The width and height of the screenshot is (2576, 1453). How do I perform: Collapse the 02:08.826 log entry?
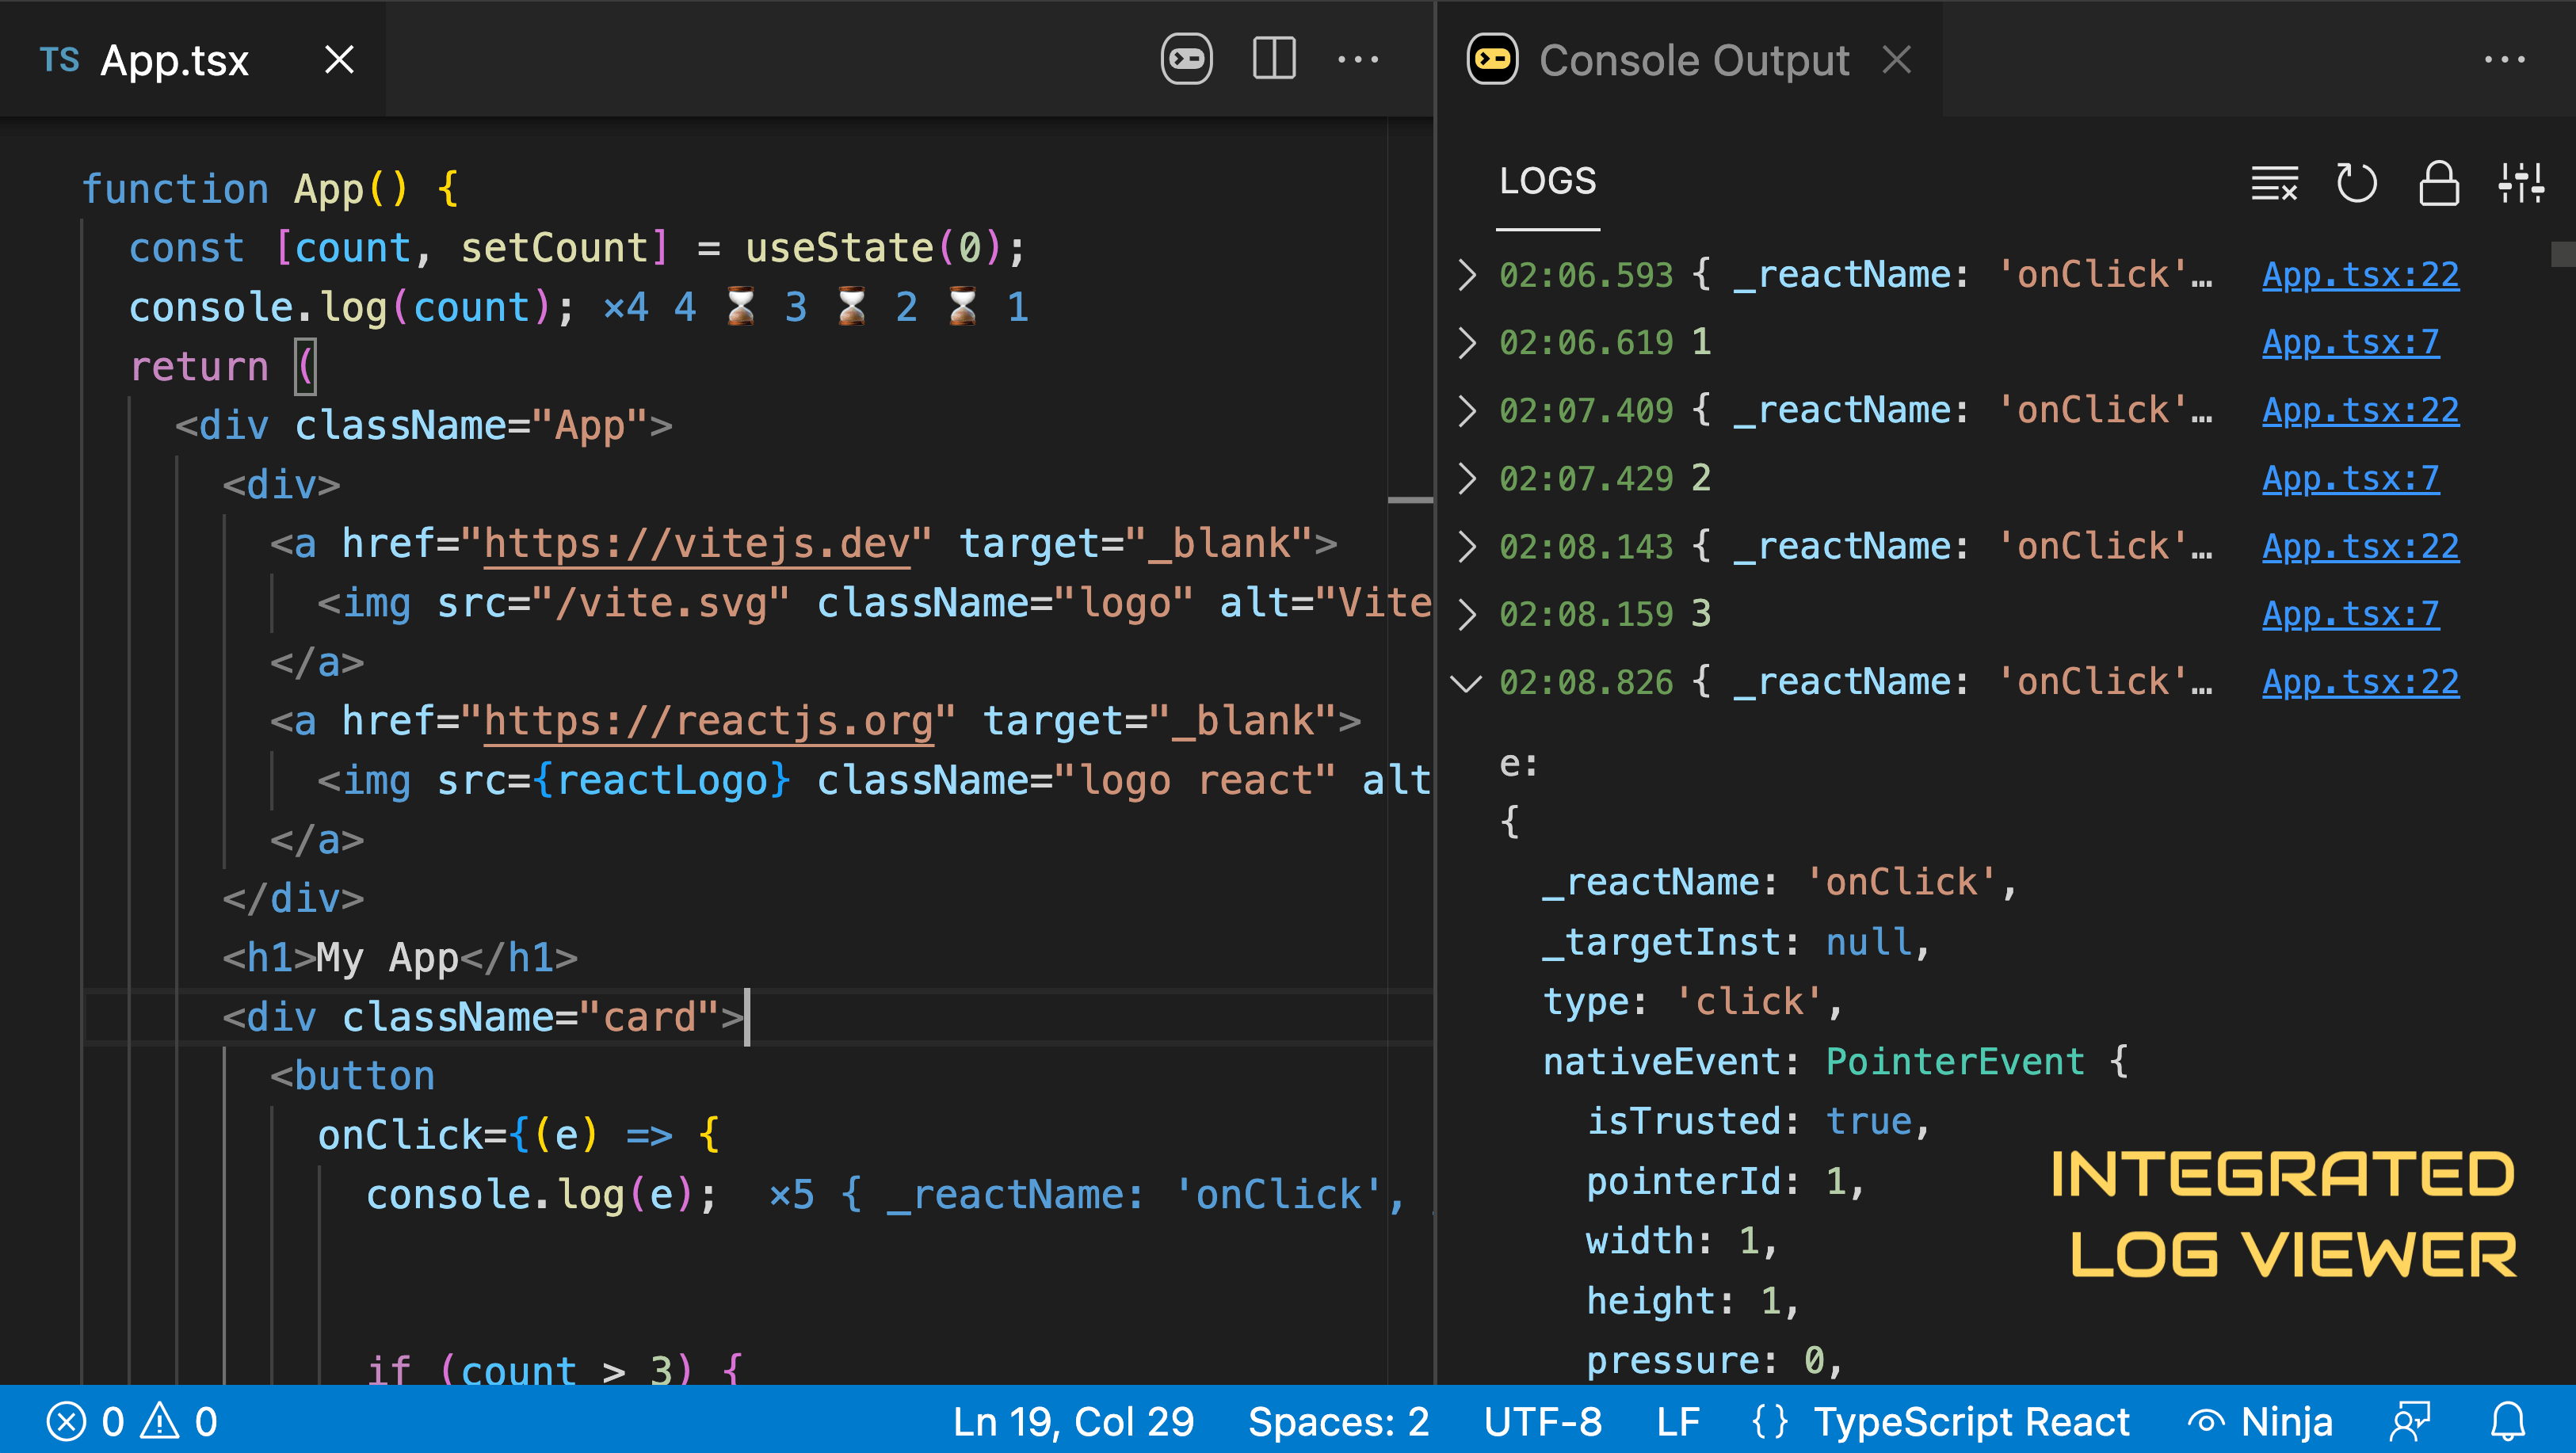(x=1466, y=682)
